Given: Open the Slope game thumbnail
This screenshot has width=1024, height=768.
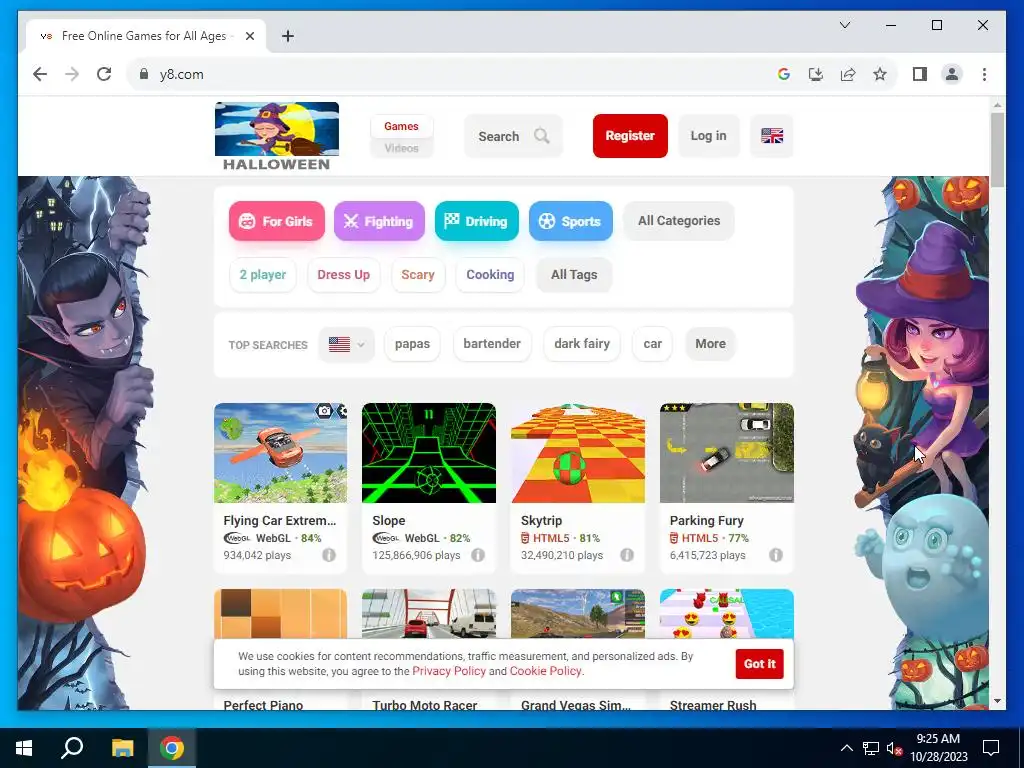Looking at the screenshot, I should tap(429, 453).
